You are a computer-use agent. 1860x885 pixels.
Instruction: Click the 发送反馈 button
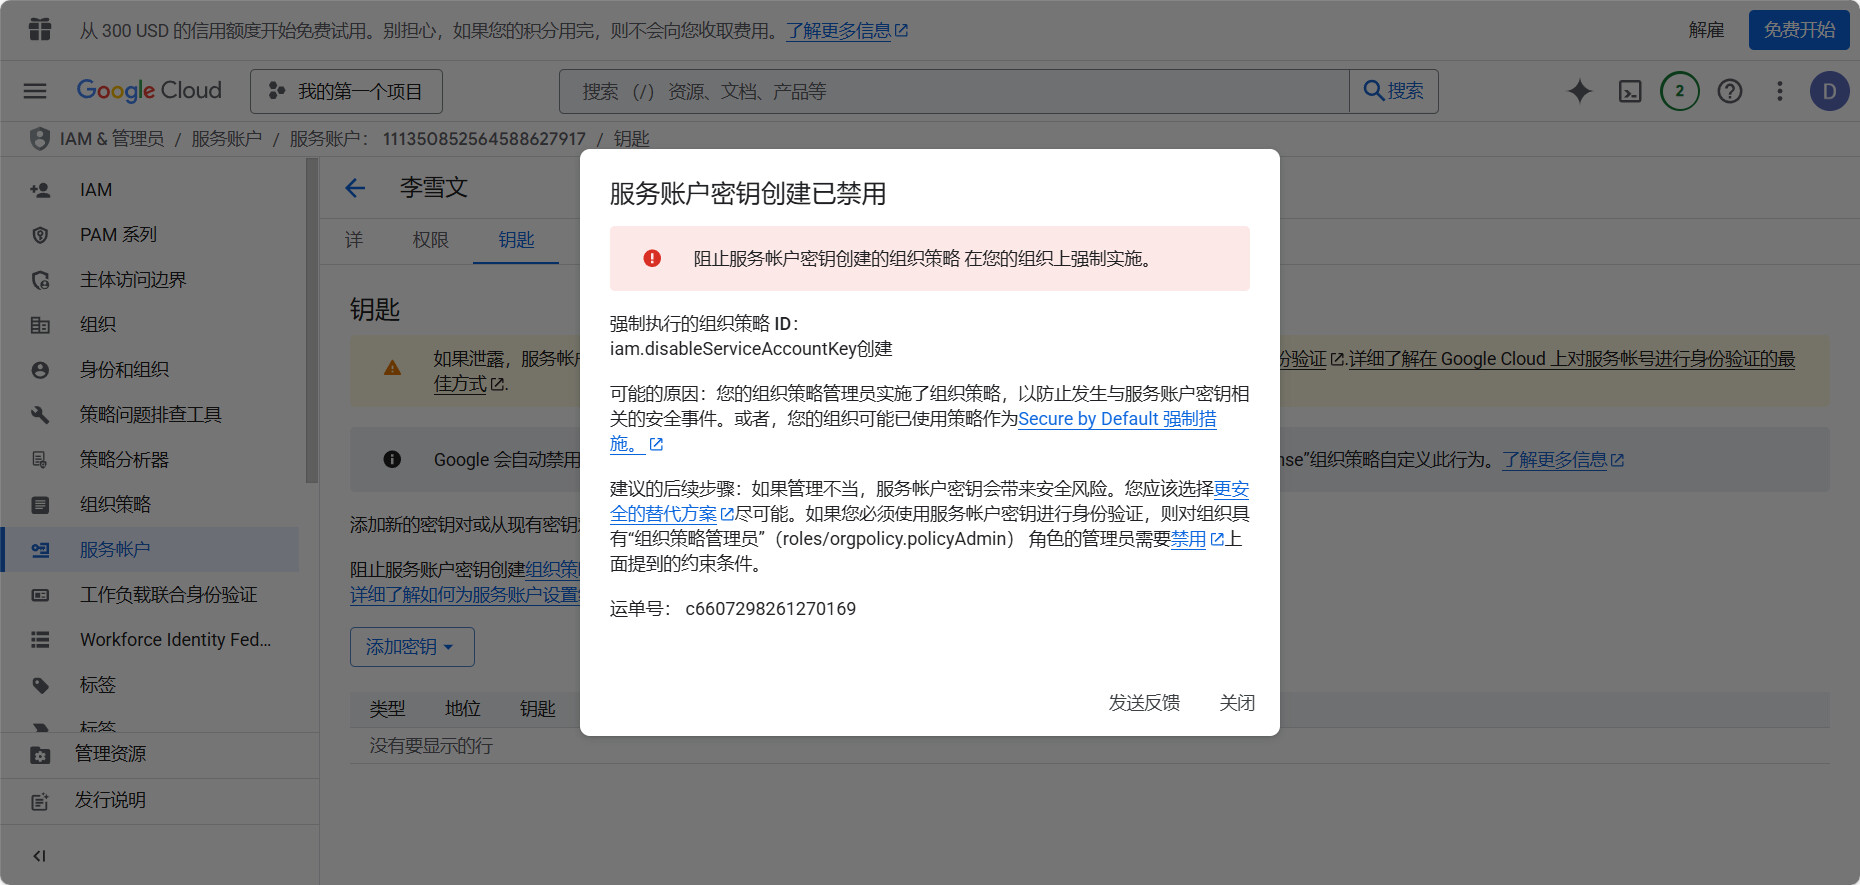(1144, 703)
